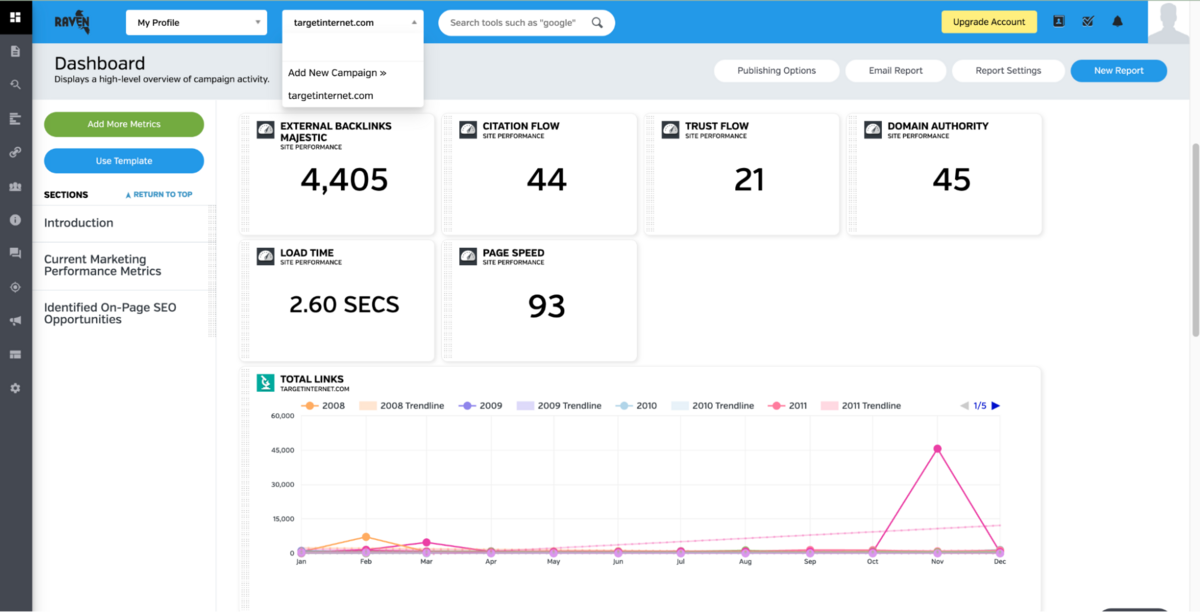Open the user avatar picture

1169,22
